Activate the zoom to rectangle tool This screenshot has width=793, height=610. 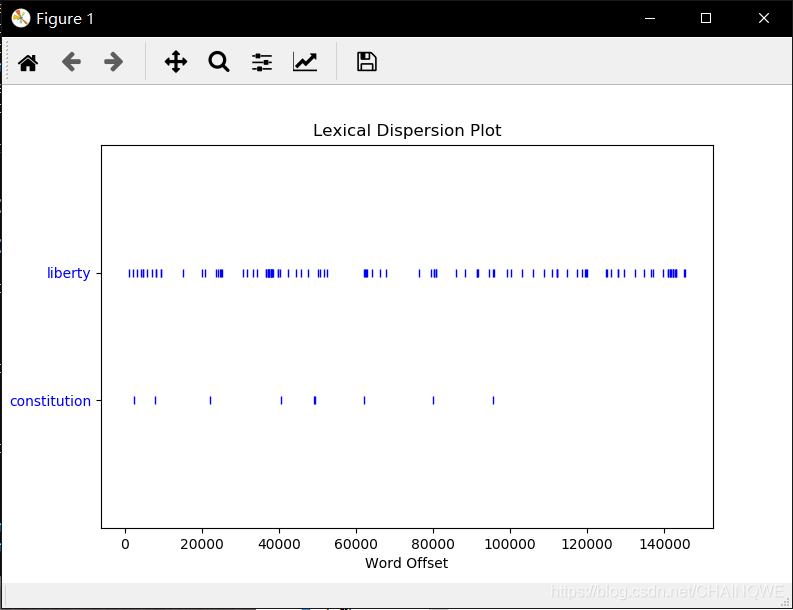[218, 62]
